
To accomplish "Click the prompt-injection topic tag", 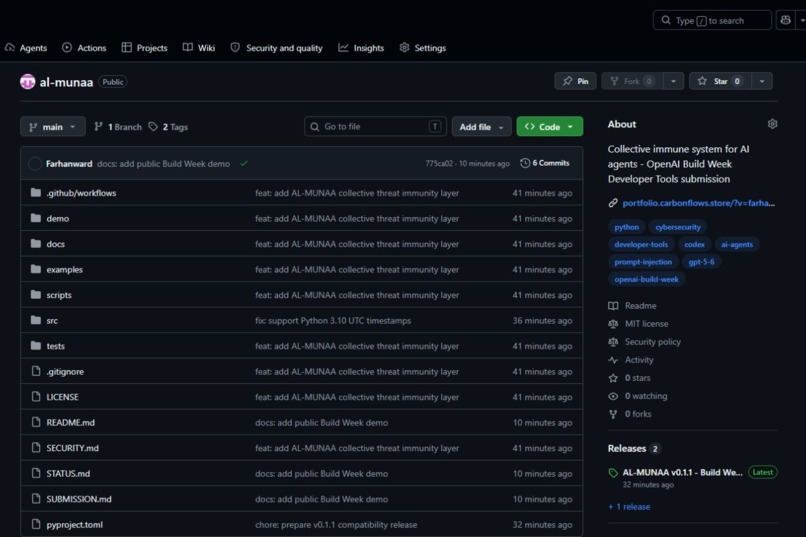I will coord(643,262).
